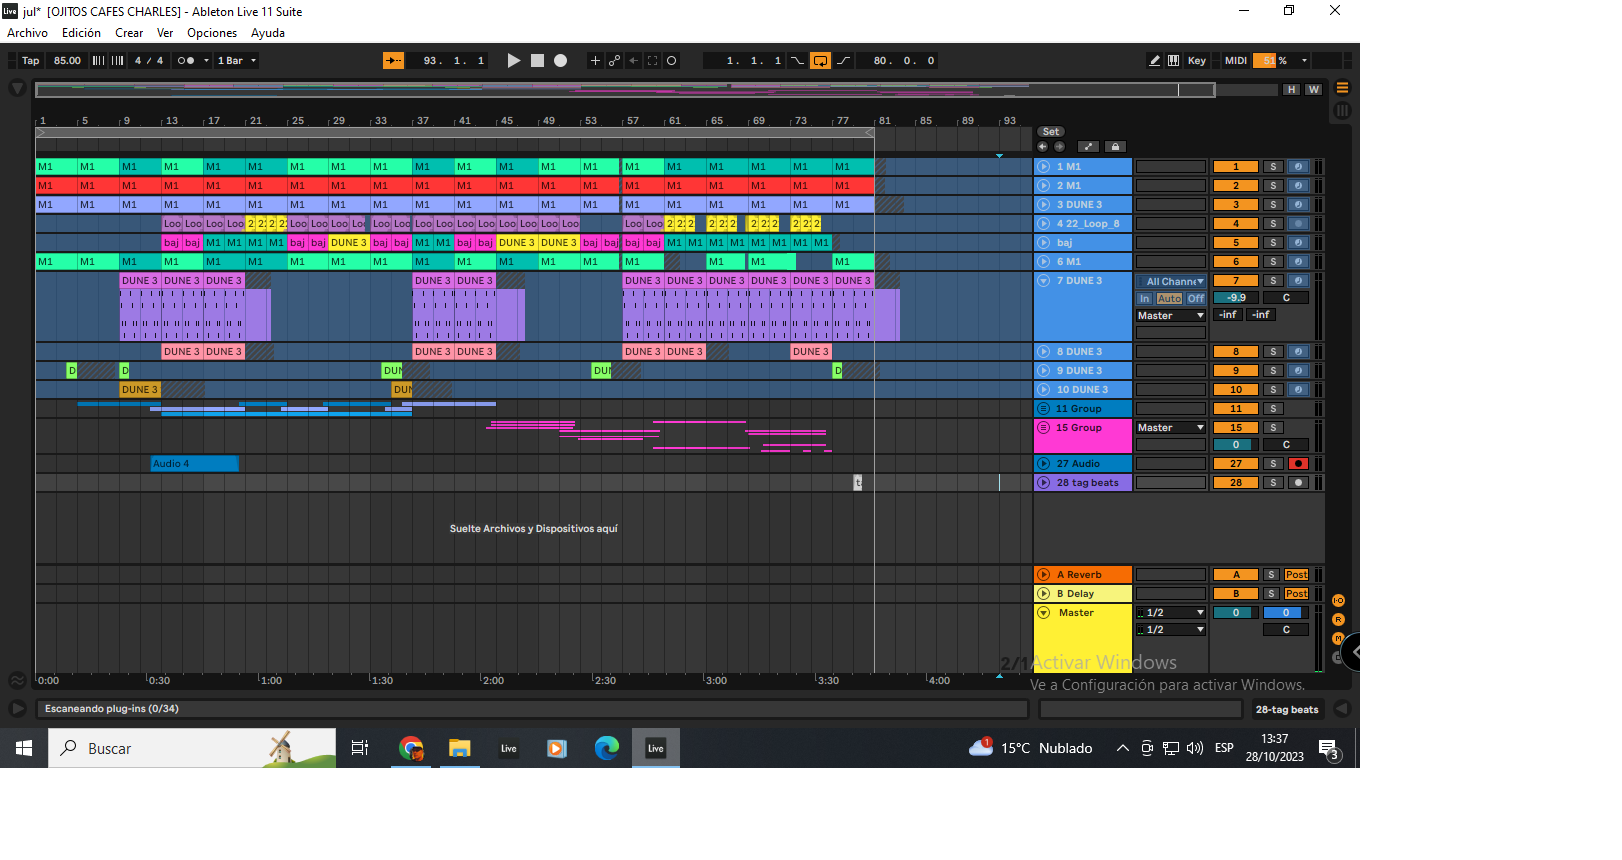Viewport: 1622px width, 860px height.
Task: Open the 15 Group output Master dropdown
Action: (1170, 428)
